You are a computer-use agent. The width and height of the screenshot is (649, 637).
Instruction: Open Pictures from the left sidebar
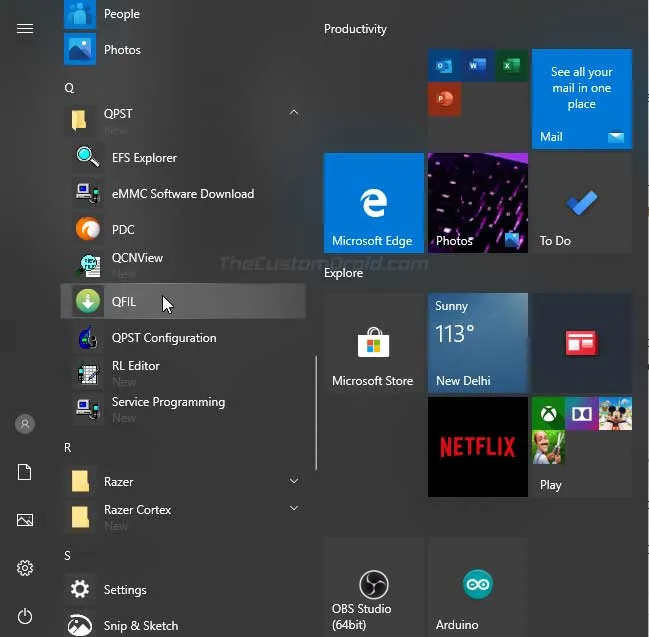click(x=25, y=520)
